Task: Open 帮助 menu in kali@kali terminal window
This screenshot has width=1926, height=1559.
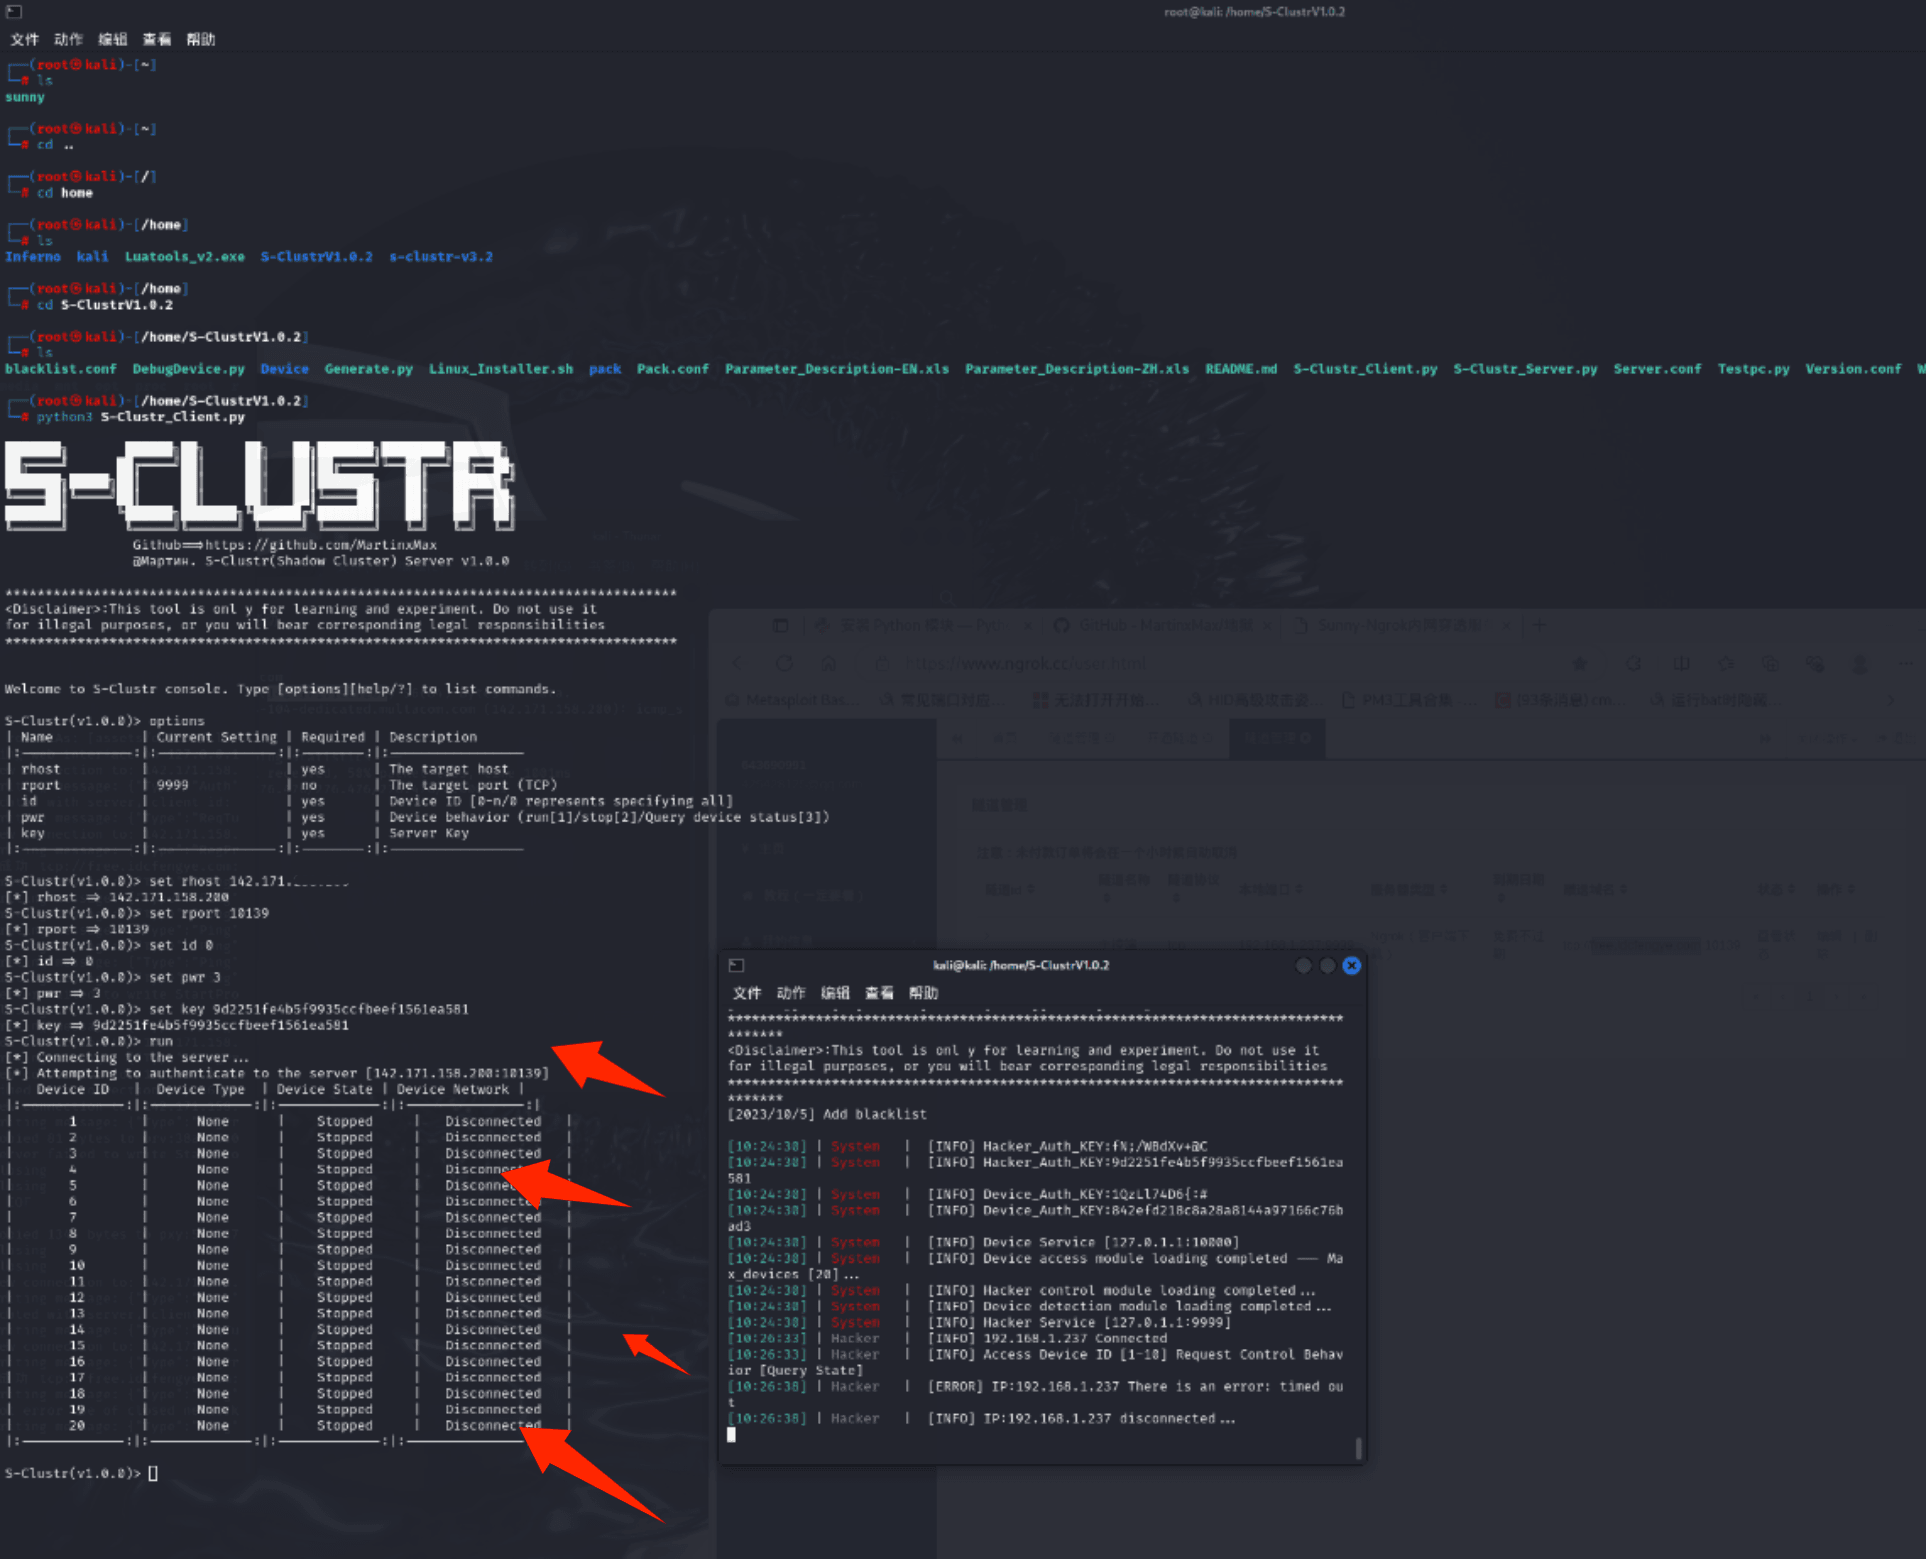Action: [x=923, y=993]
